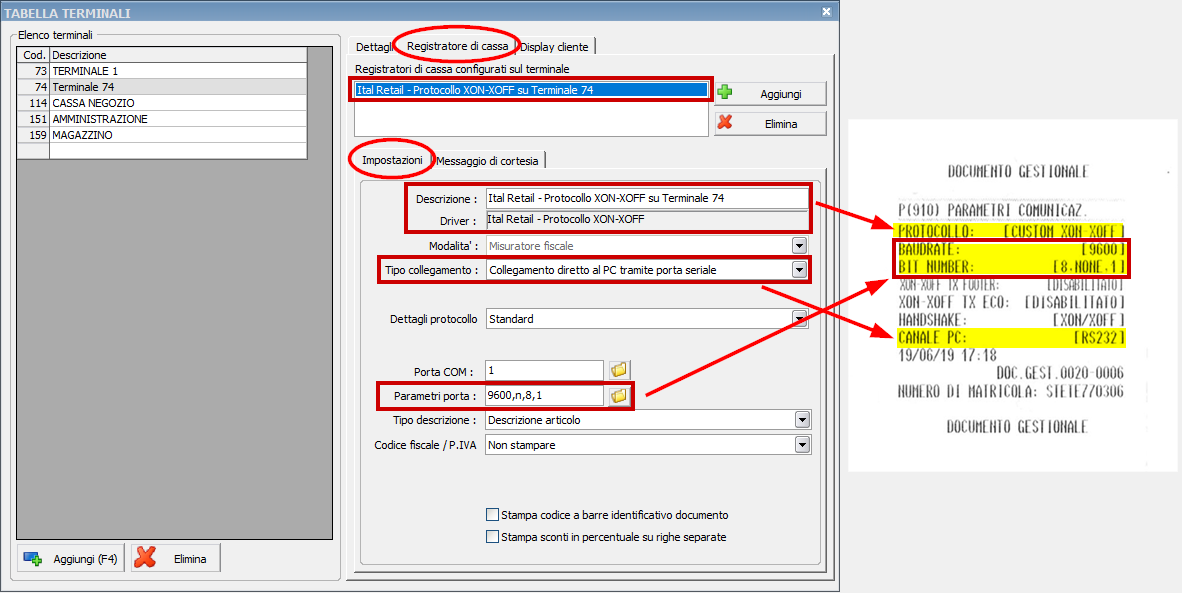Click the folder icon next to Porta COM

(619, 371)
